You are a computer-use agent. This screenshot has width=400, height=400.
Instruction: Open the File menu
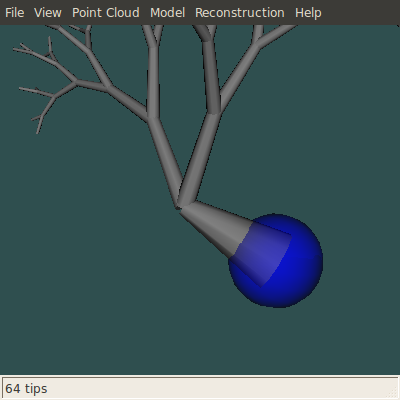[15, 13]
